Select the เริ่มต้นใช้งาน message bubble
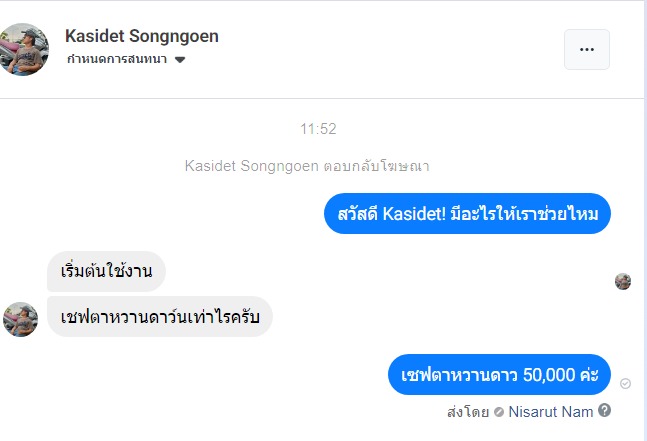Viewport: 647px width, 441px height. (x=106, y=271)
